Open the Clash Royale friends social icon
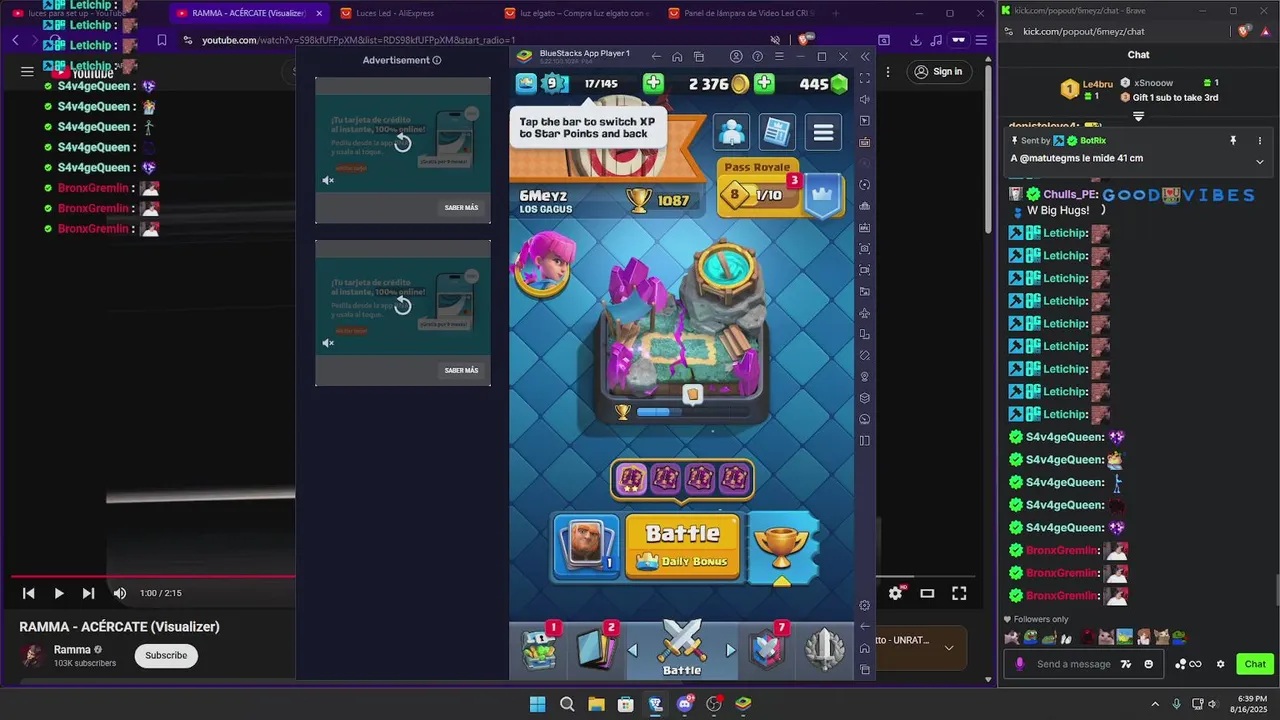 pos(732,132)
